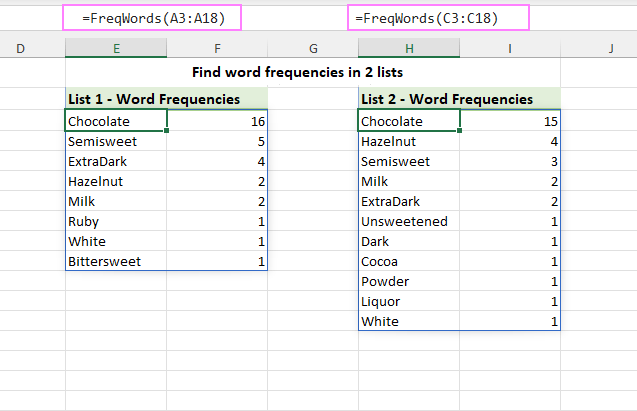Click the List 2 Chocolate cell
Viewport: 637px width, 411px height.
point(409,121)
